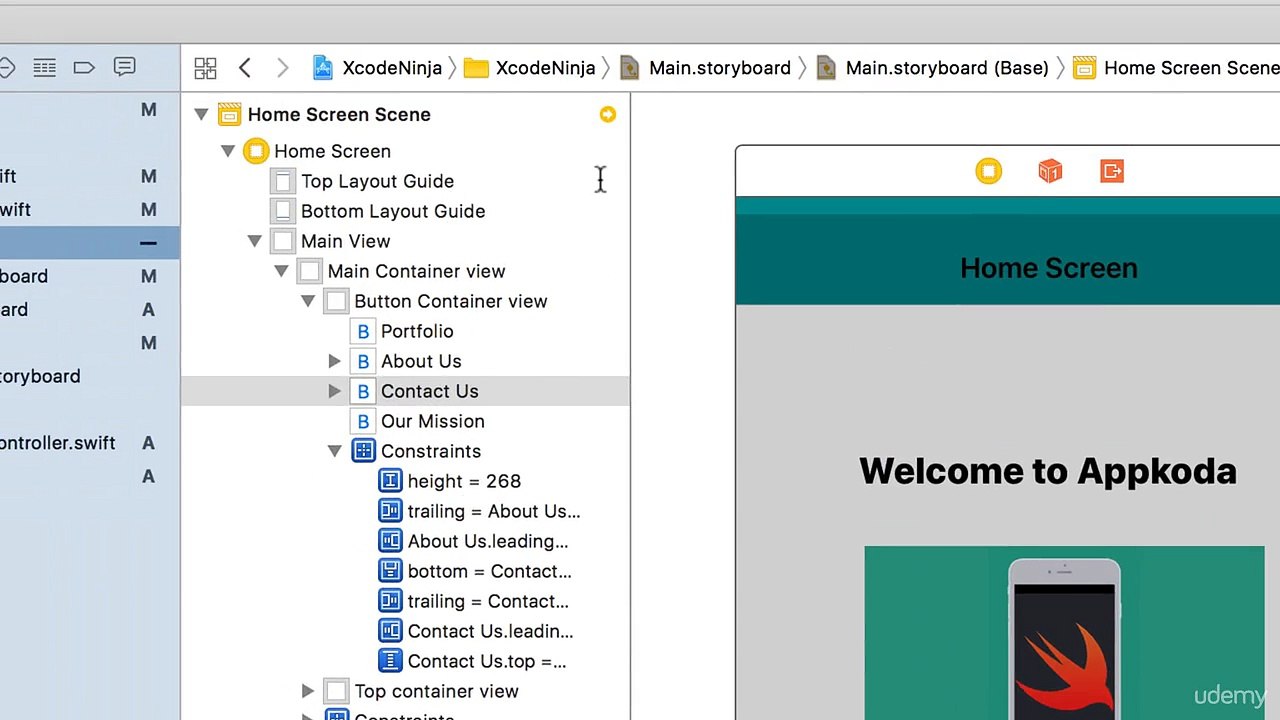Viewport: 1280px width, 720px height.
Task: Click the Bottom Layout Guide icon
Action: pos(283,211)
